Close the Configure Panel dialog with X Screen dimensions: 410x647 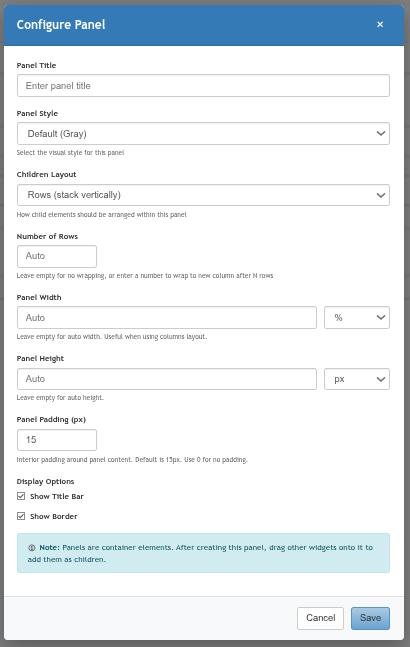click(x=380, y=25)
